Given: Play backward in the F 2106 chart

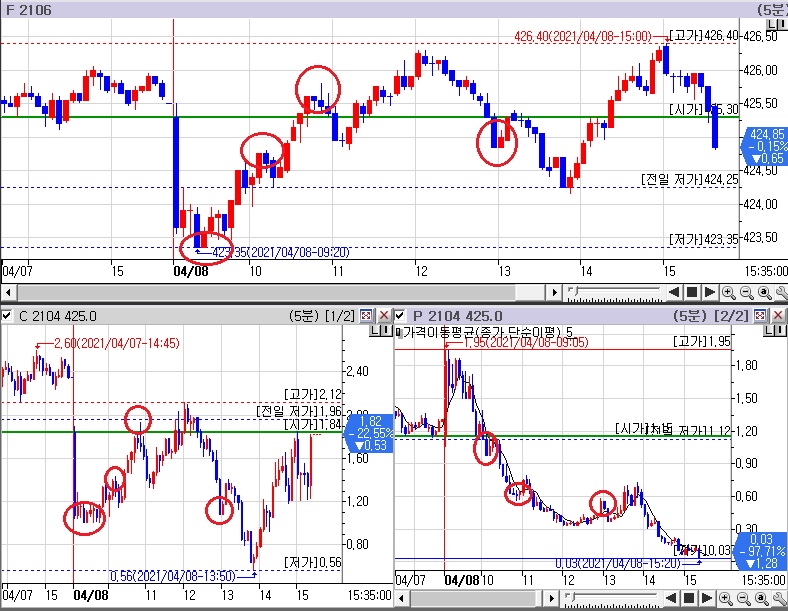Looking at the screenshot, I should click(674, 292).
